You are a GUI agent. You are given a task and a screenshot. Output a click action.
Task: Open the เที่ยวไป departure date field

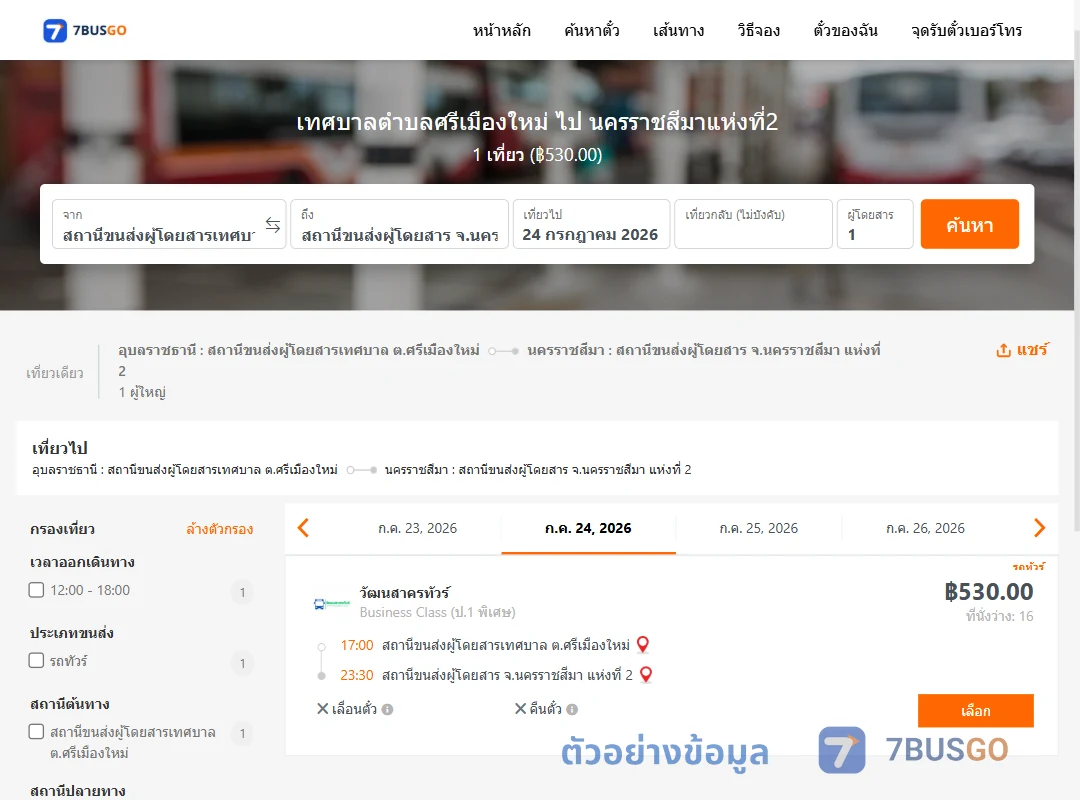tap(591, 224)
